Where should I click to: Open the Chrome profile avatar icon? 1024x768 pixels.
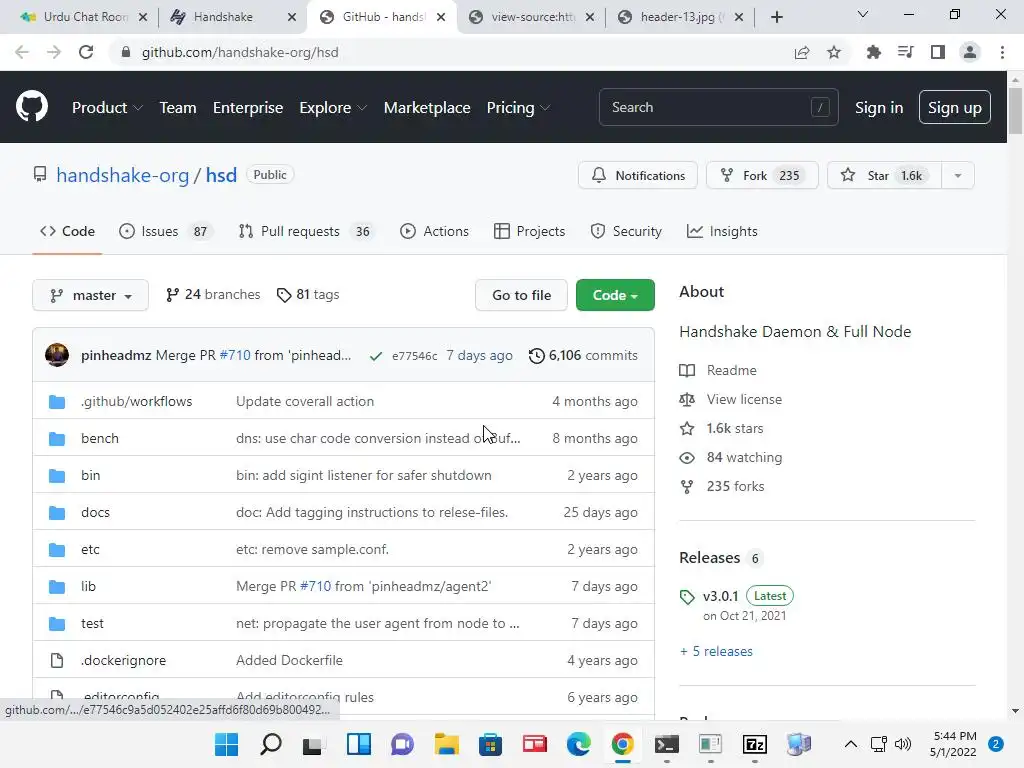tap(970, 52)
